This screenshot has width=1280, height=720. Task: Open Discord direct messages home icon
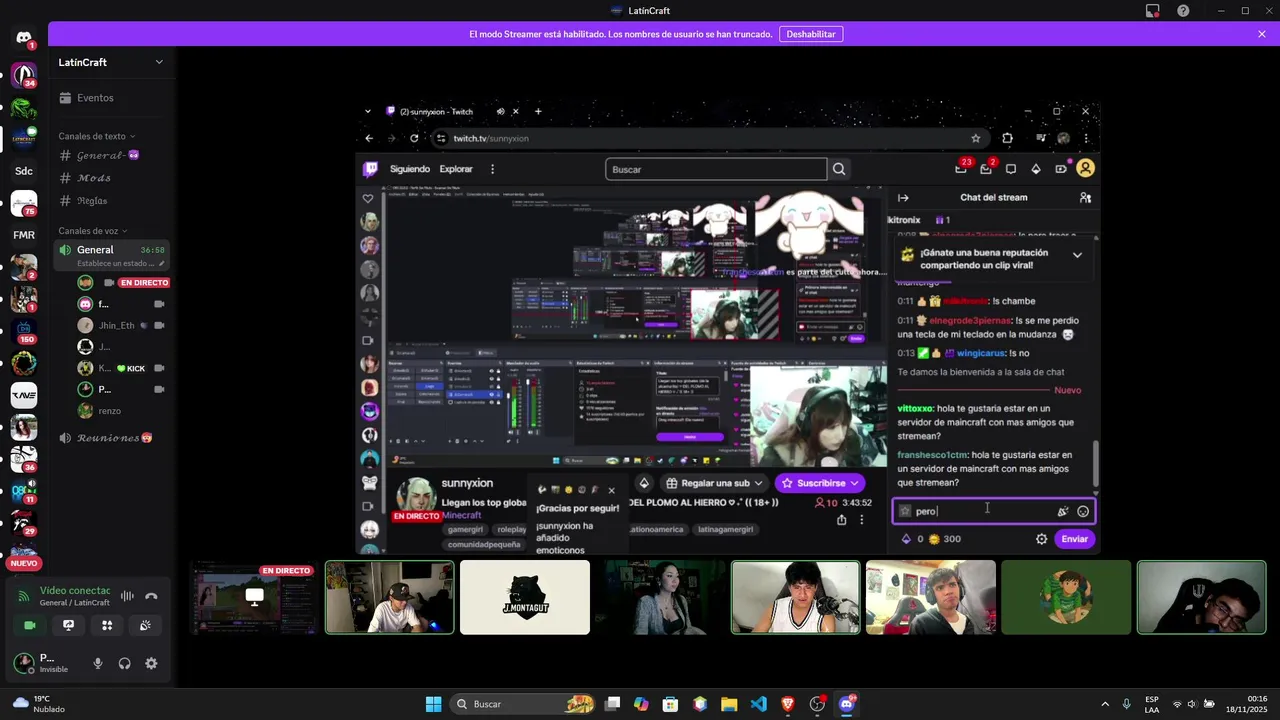pyautogui.click(x=24, y=38)
